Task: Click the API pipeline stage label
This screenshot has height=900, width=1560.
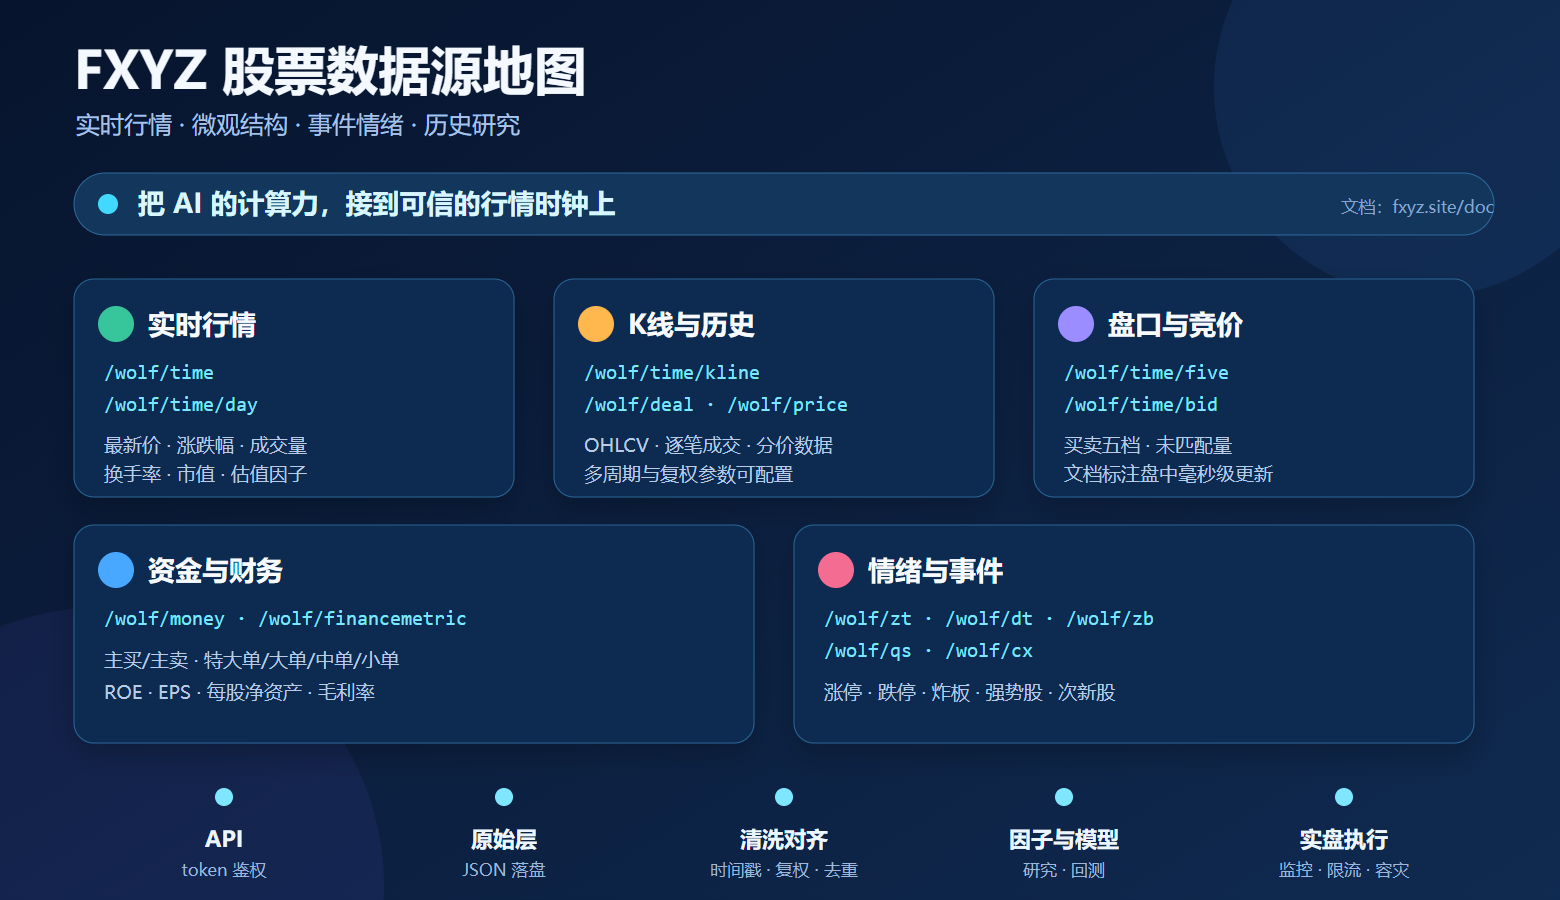Action: coord(224,839)
